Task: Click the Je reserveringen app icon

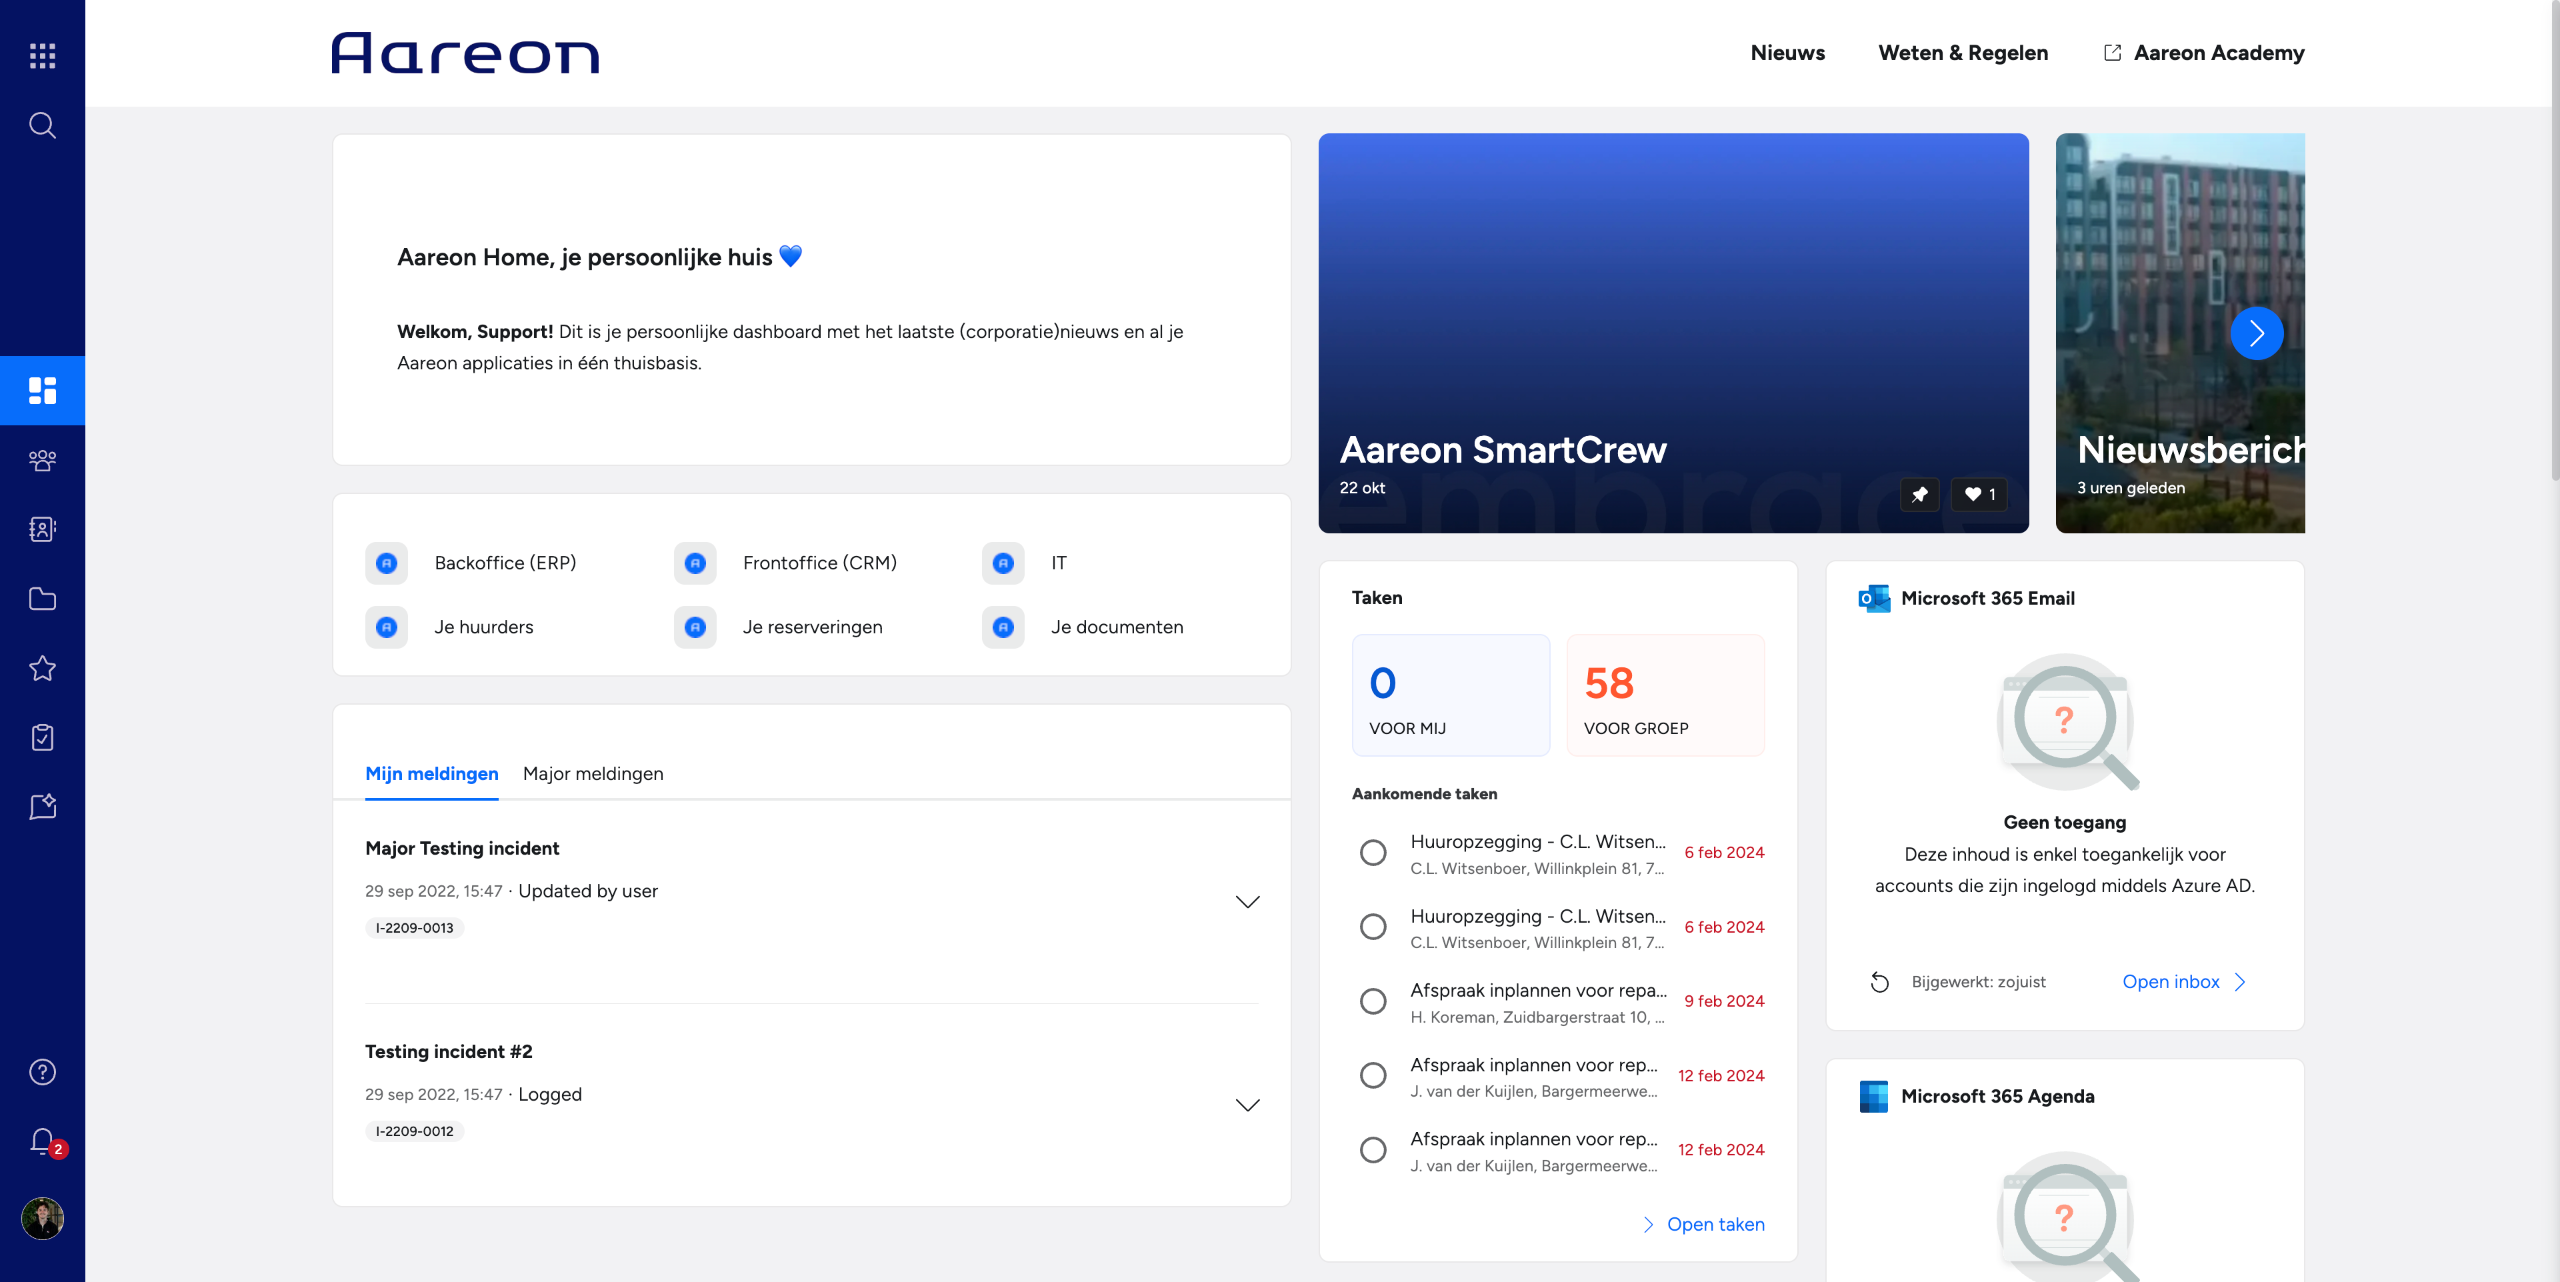Action: click(695, 627)
